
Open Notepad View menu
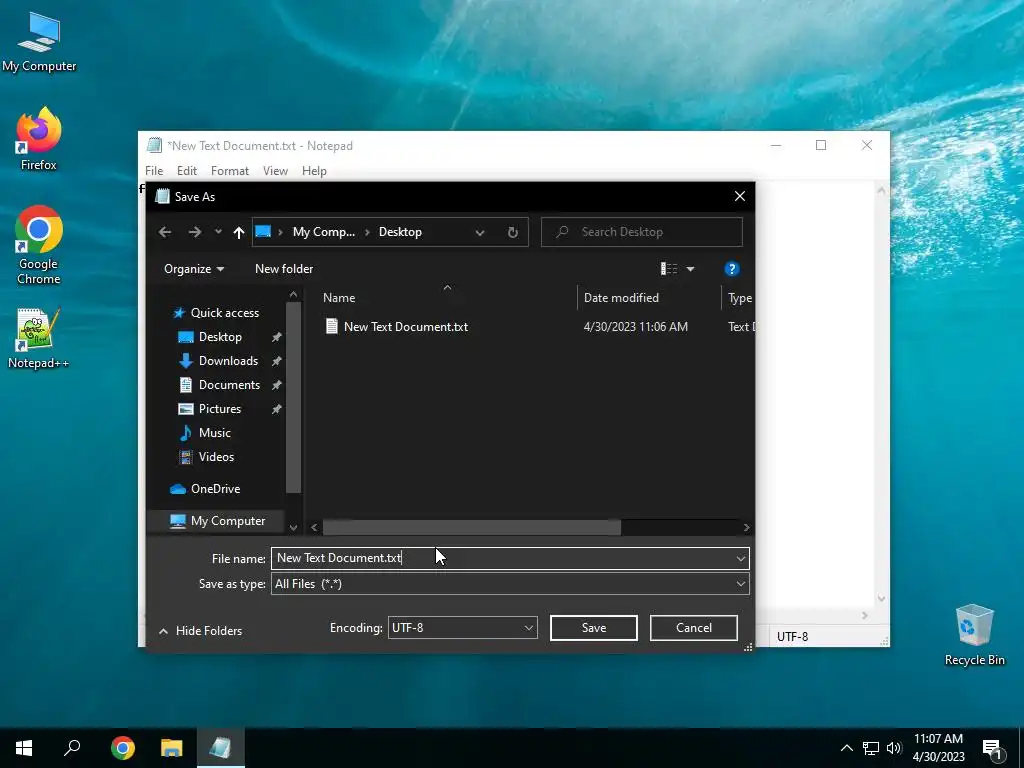click(276, 171)
